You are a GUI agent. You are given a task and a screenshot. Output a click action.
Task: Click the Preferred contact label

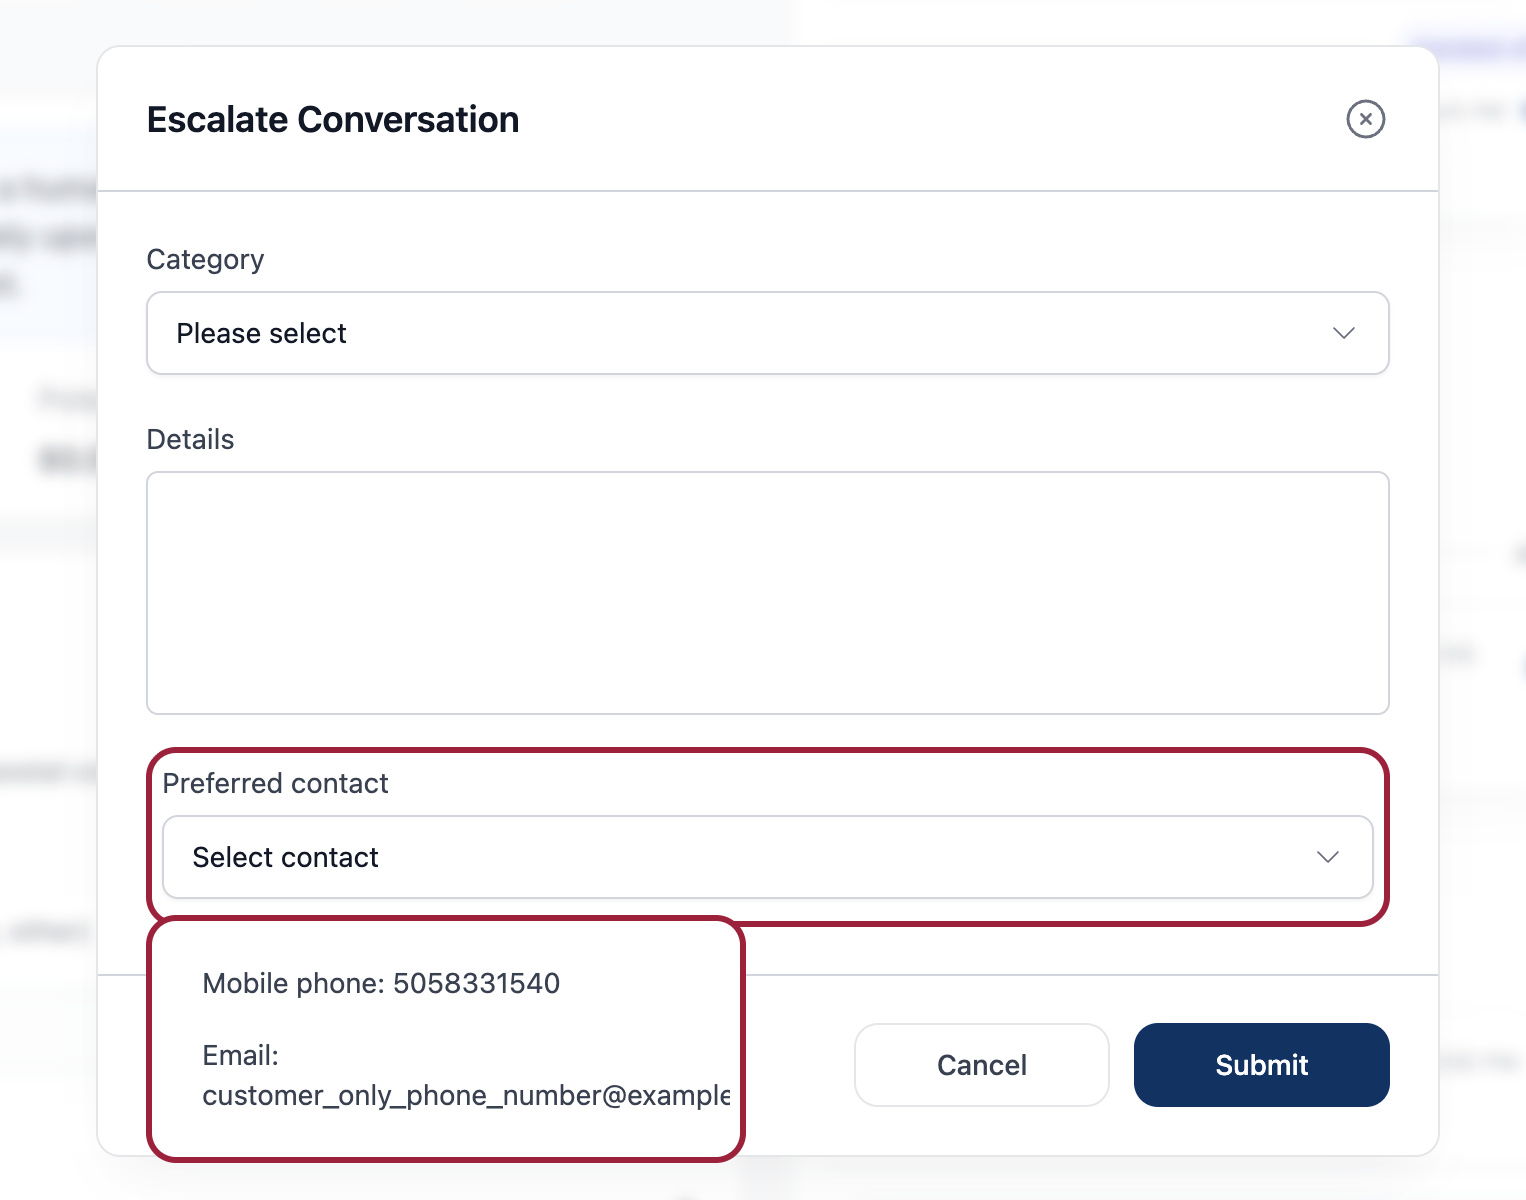click(276, 783)
